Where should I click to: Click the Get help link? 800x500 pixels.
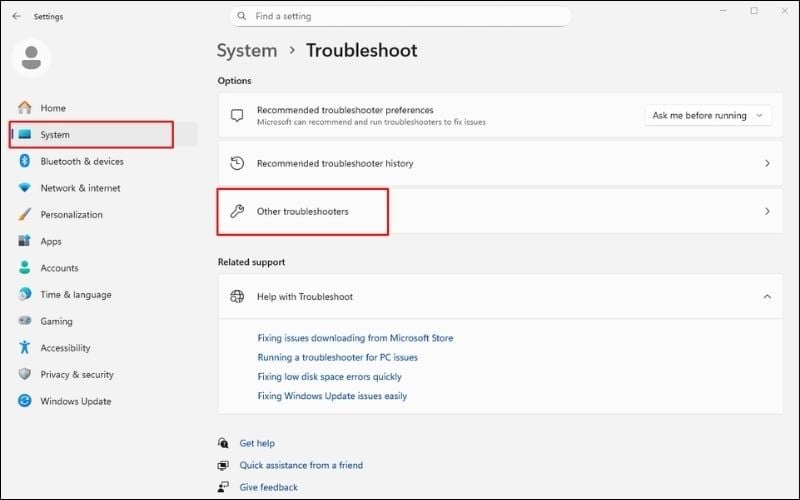[x=257, y=443]
